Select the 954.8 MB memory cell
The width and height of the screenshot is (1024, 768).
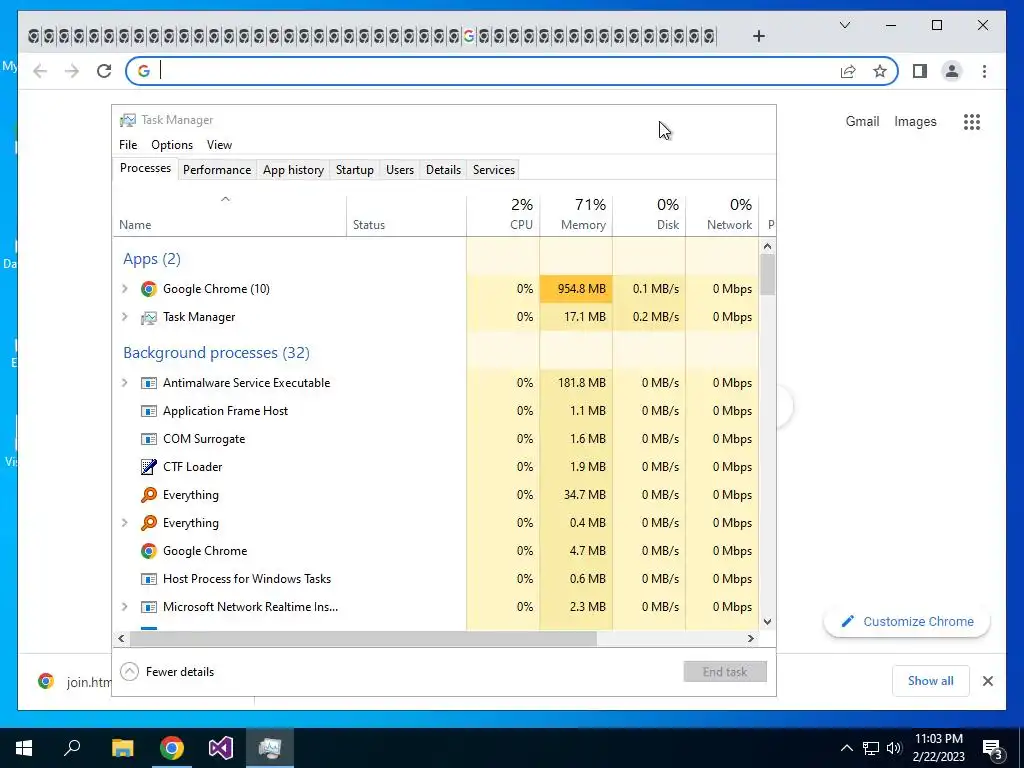(577, 289)
